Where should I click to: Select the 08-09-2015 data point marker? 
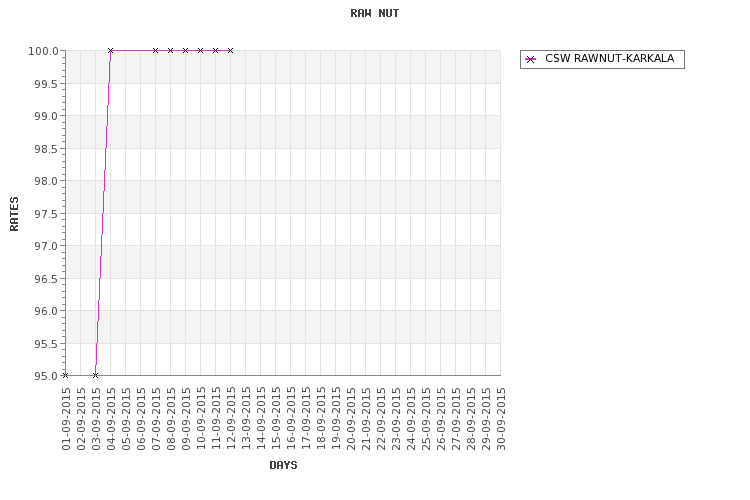170,50
